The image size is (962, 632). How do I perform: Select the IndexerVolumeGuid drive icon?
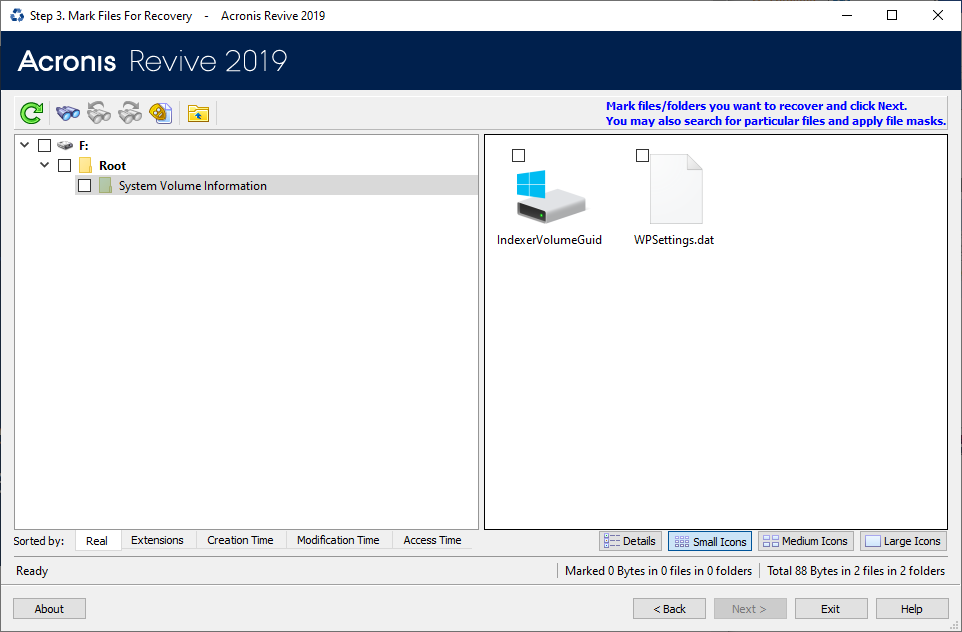[x=550, y=196]
